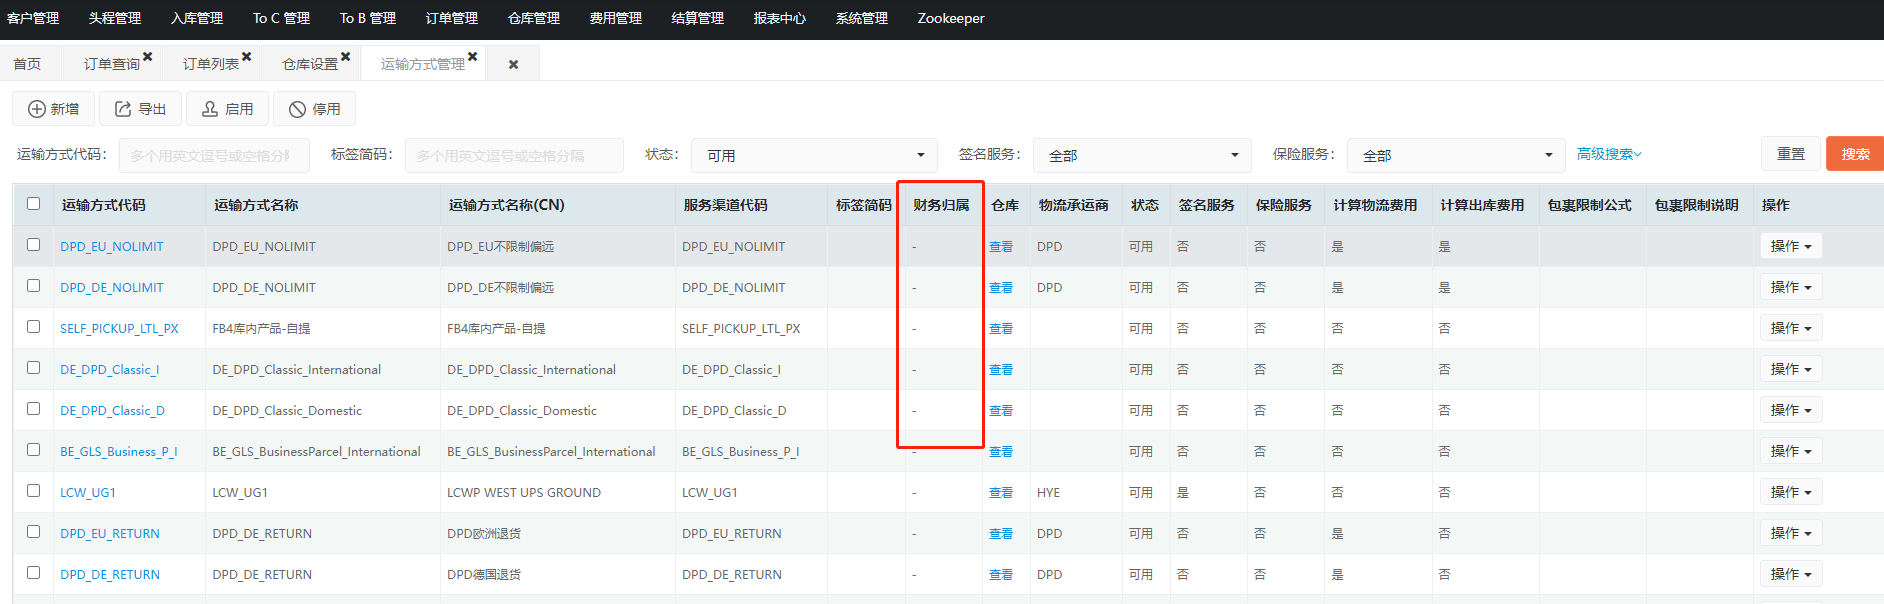Open the 客户管理 menu
This screenshot has height=604, width=1884.
tap(33, 18)
